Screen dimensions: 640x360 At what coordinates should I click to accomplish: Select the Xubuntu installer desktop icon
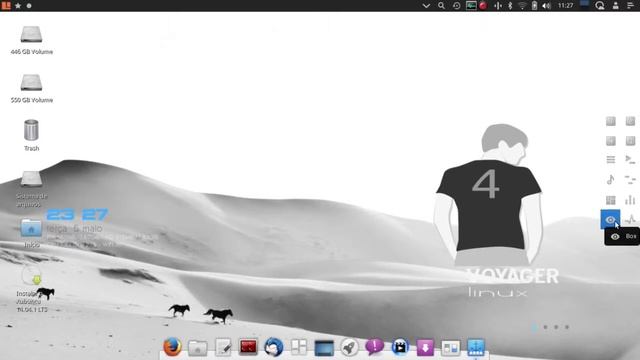click(32, 289)
